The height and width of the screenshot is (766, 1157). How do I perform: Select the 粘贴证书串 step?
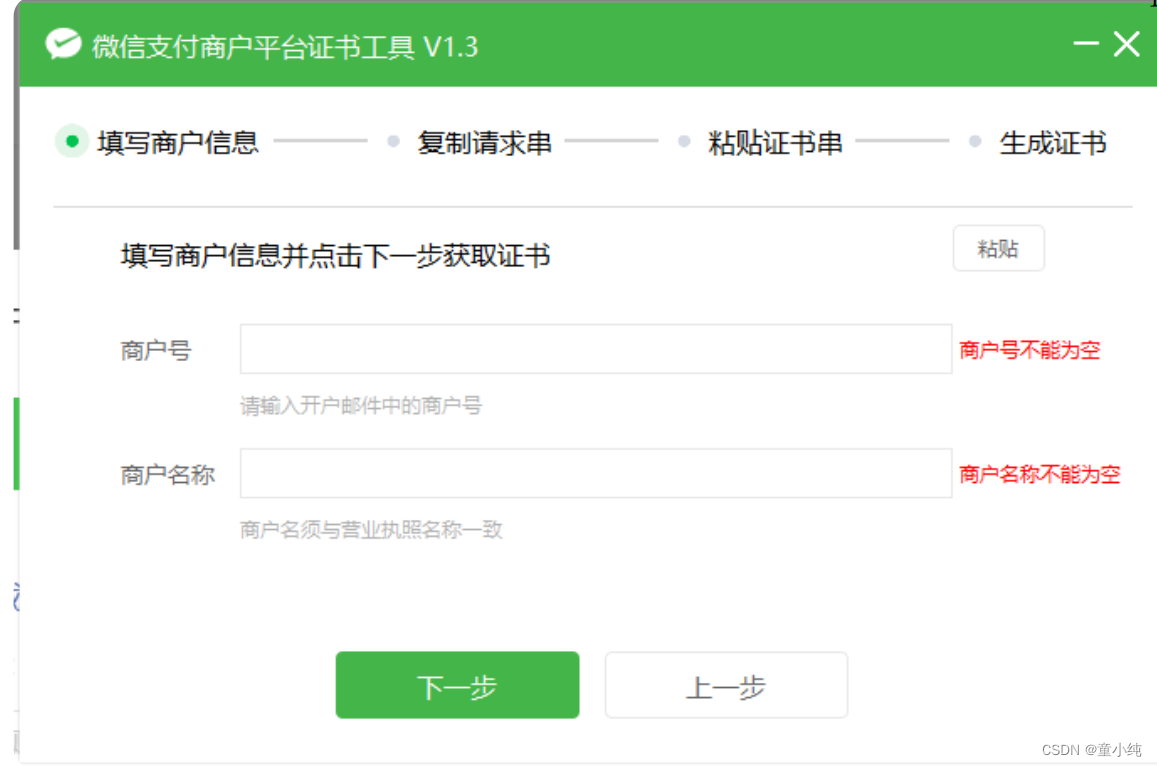click(x=775, y=142)
